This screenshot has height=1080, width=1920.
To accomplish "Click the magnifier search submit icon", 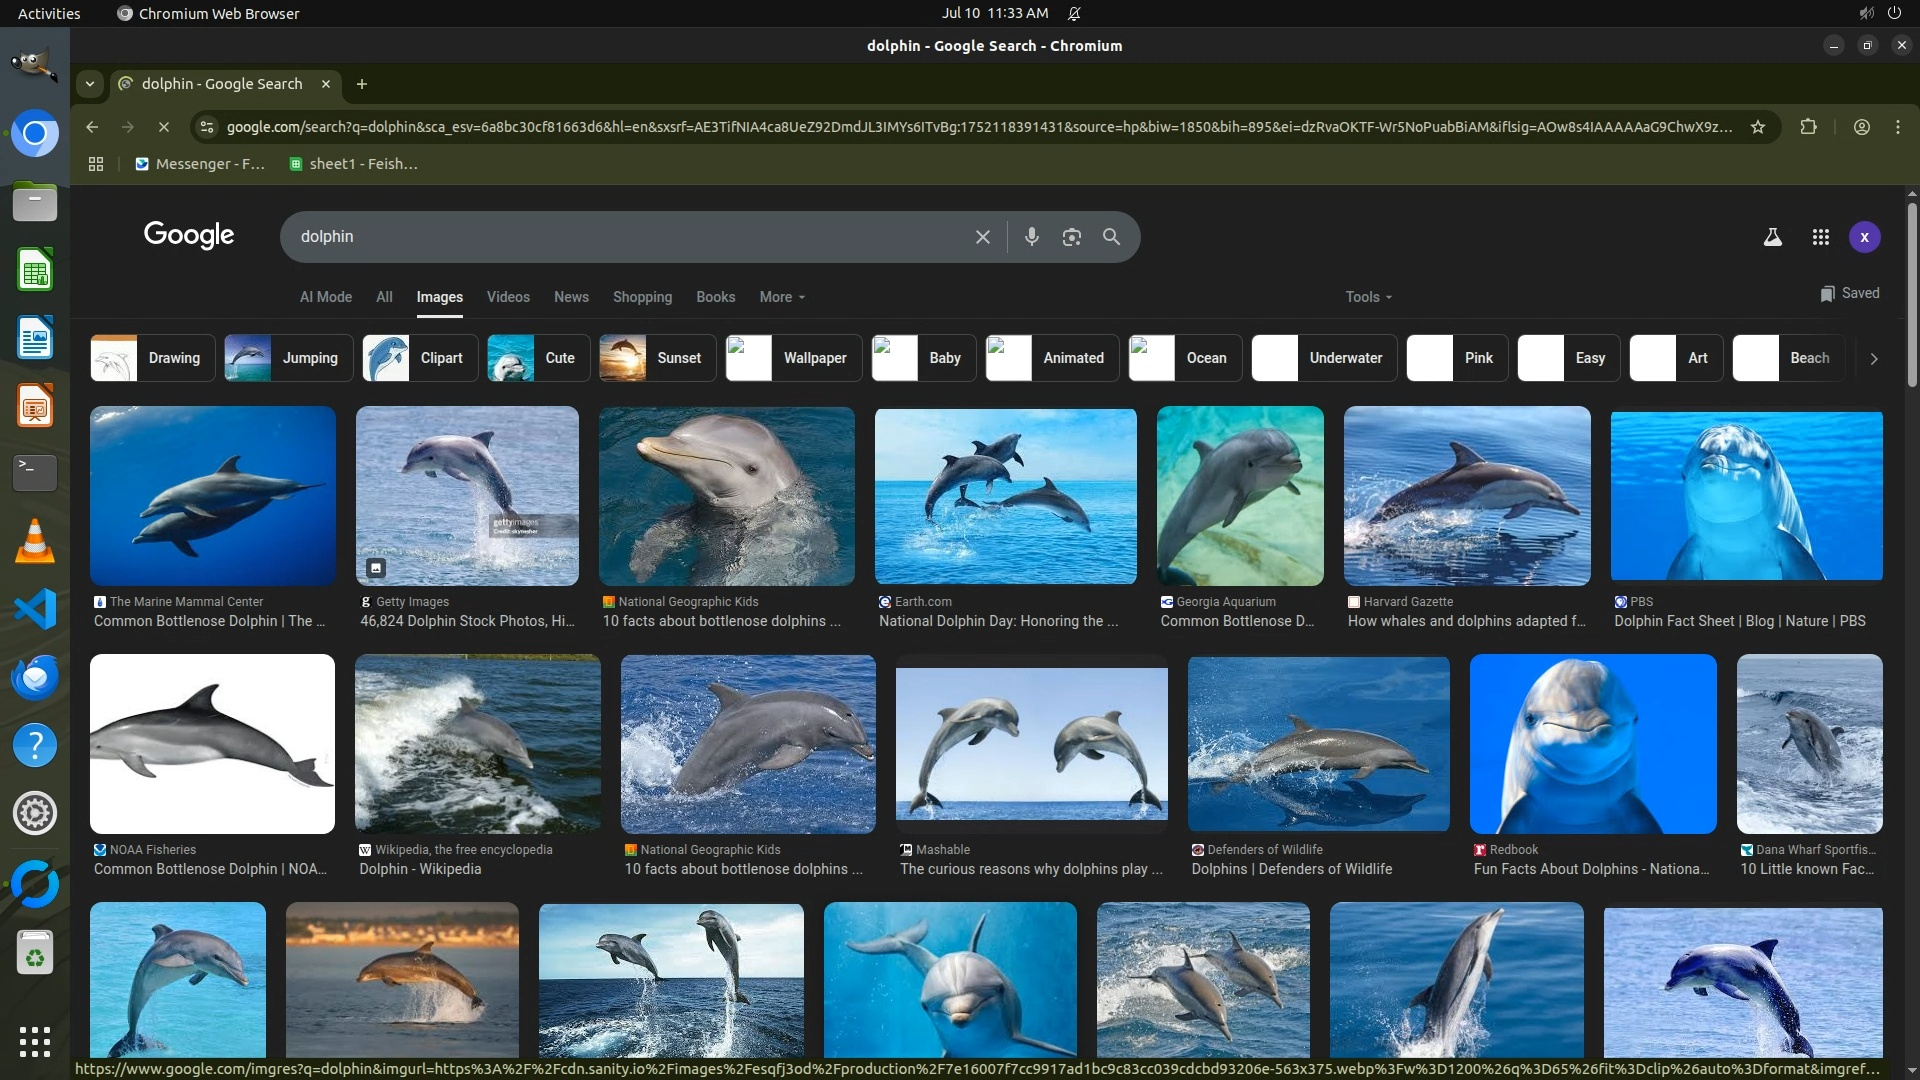I will 1111,237.
